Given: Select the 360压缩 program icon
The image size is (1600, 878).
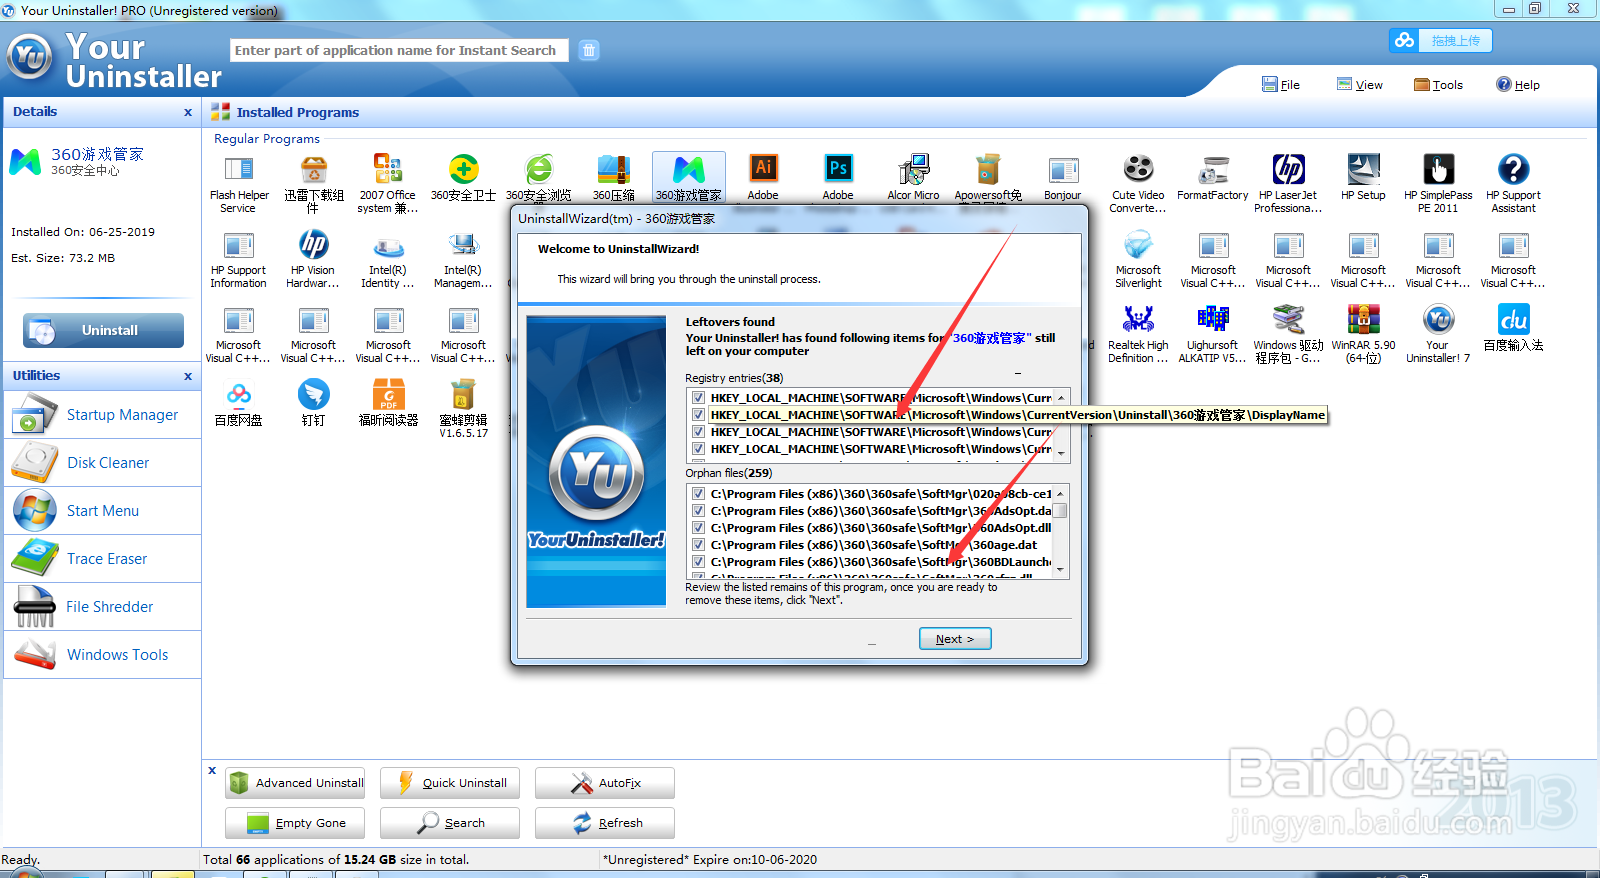Looking at the screenshot, I should tap(613, 169).
